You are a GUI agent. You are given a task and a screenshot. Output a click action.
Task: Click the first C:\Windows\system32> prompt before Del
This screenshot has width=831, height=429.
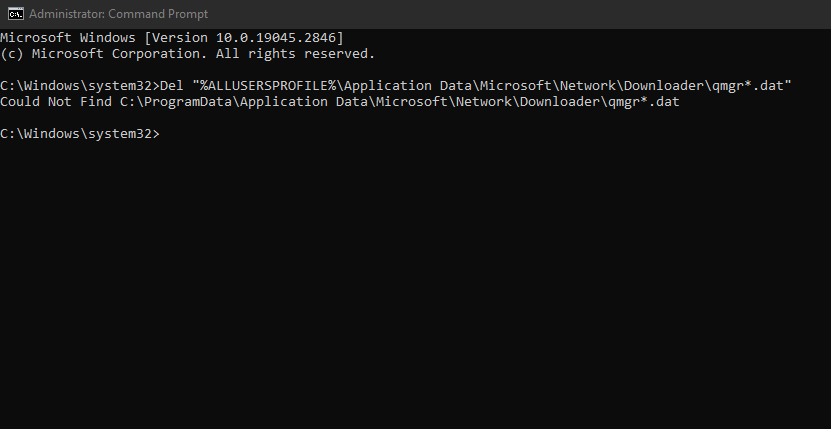[x=79, y=86]
